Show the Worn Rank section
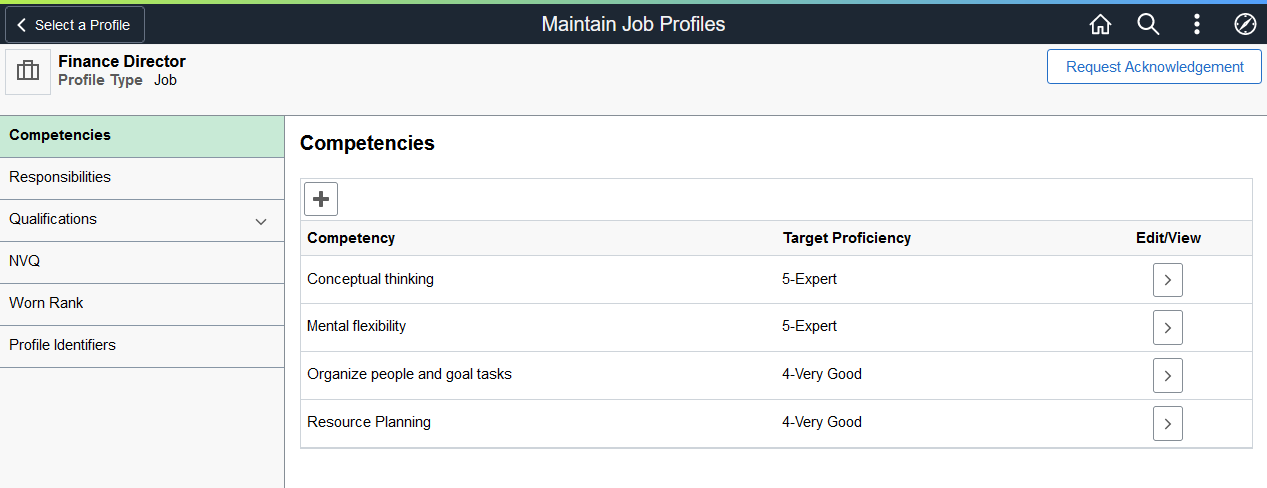Screen dimensions: 1267x488 click(x=141, y=303)
